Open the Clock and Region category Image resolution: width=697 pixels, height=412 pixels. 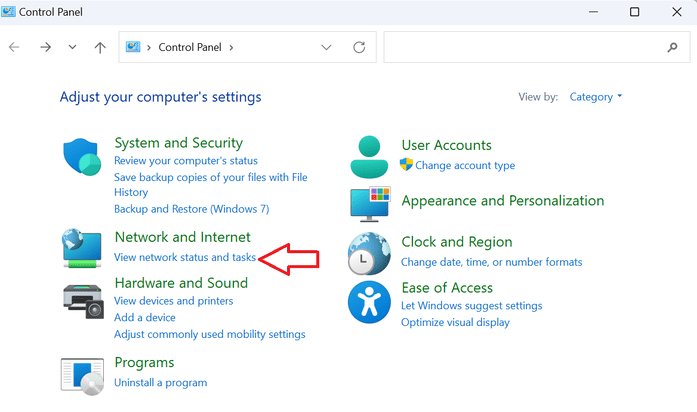coord(457,242)
